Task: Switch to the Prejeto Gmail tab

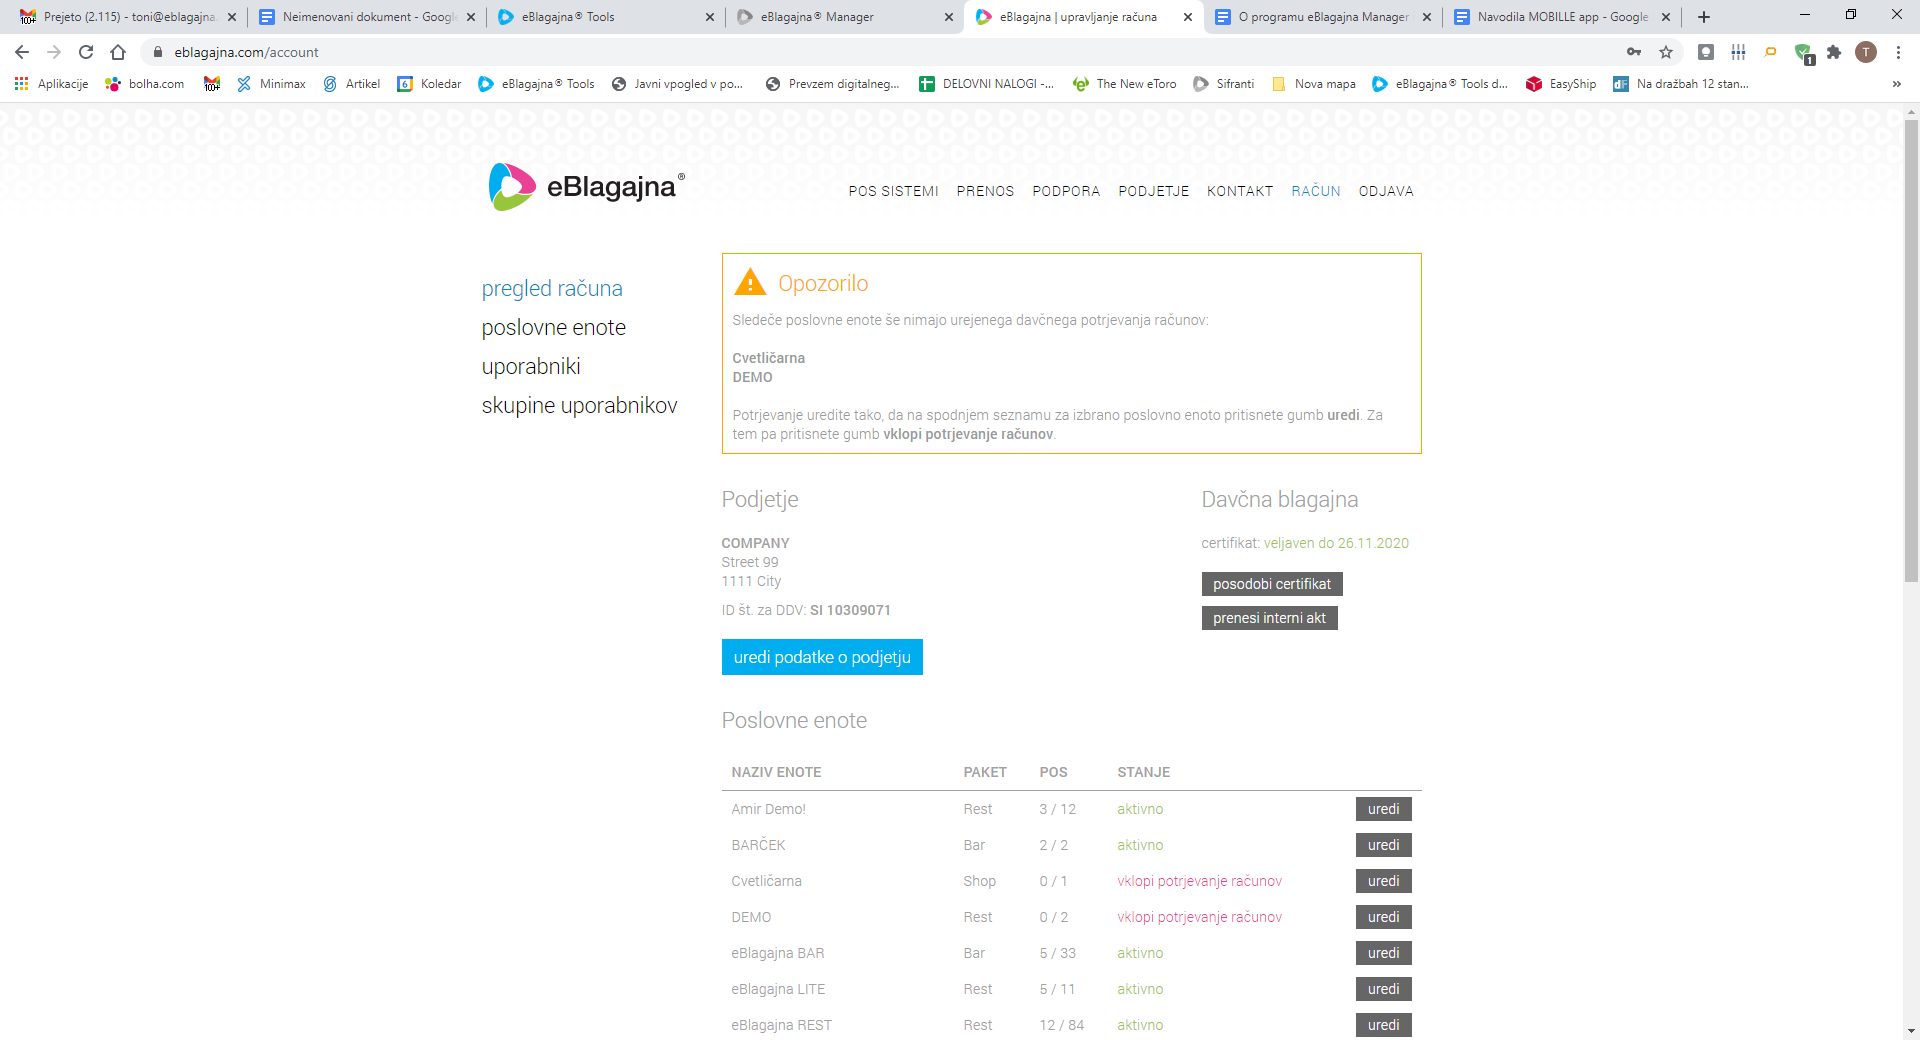Action: click(x=127, y=17)
